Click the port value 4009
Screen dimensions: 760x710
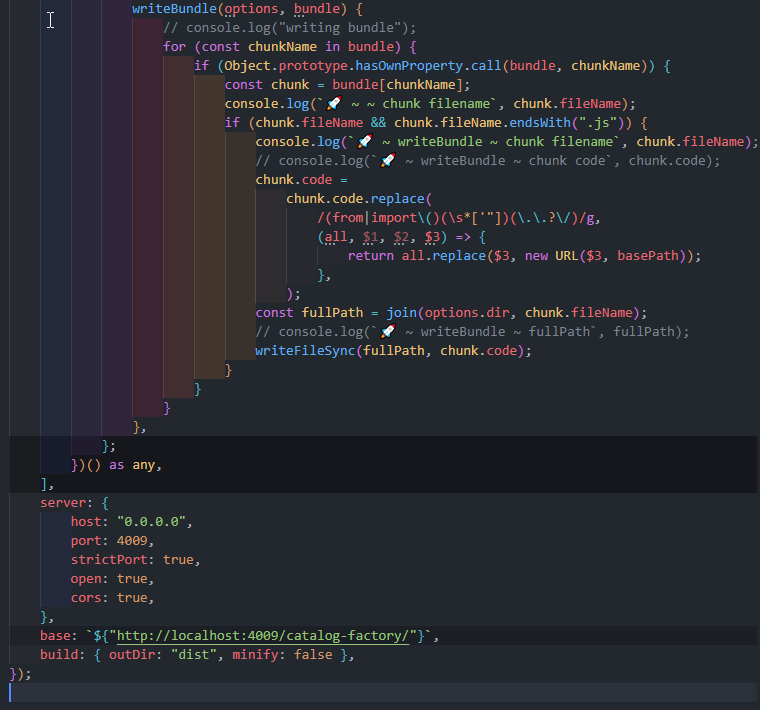(132, 540)
